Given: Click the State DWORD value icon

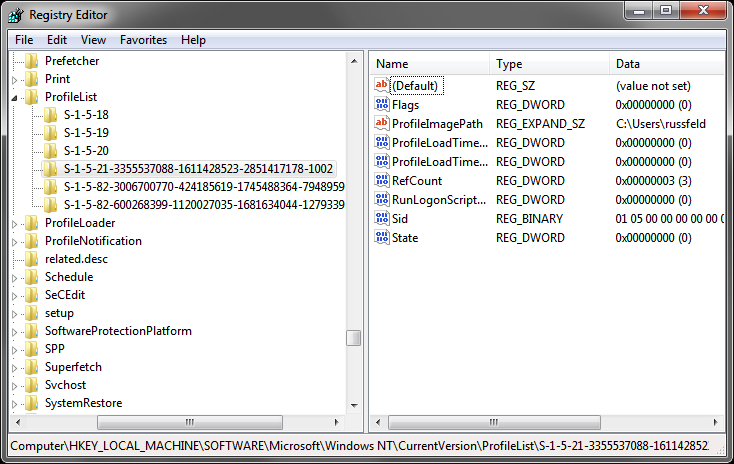Looking at the screenshot, I should [381, 238].
